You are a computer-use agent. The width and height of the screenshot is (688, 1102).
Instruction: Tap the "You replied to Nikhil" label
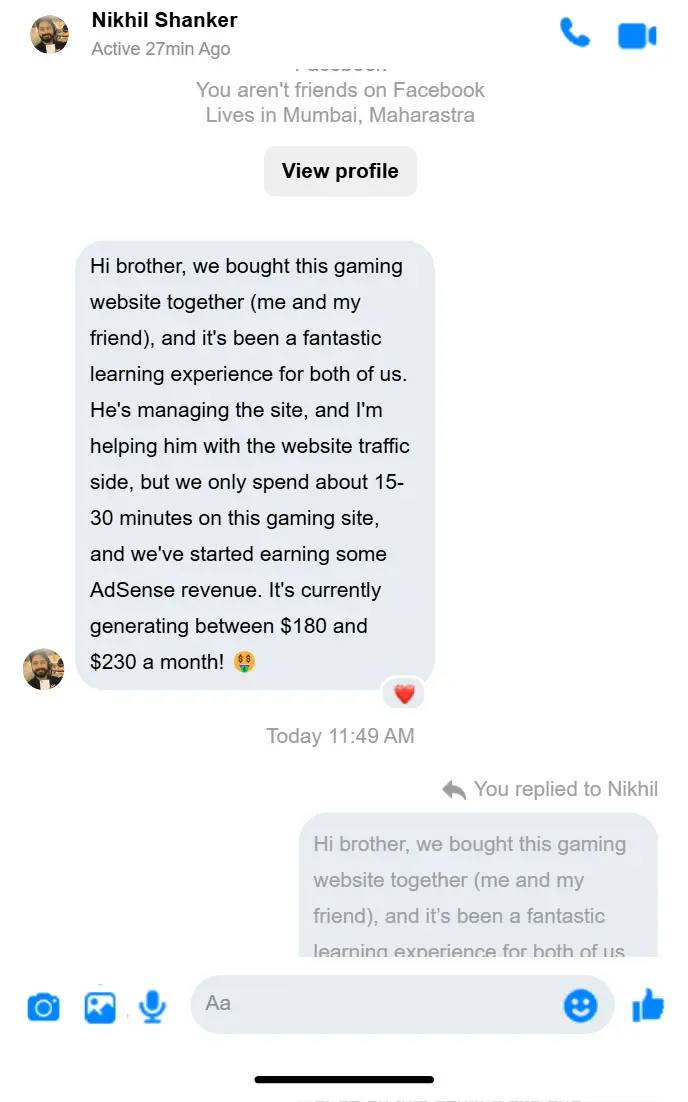pyautogui.click(x=565, y=789)
